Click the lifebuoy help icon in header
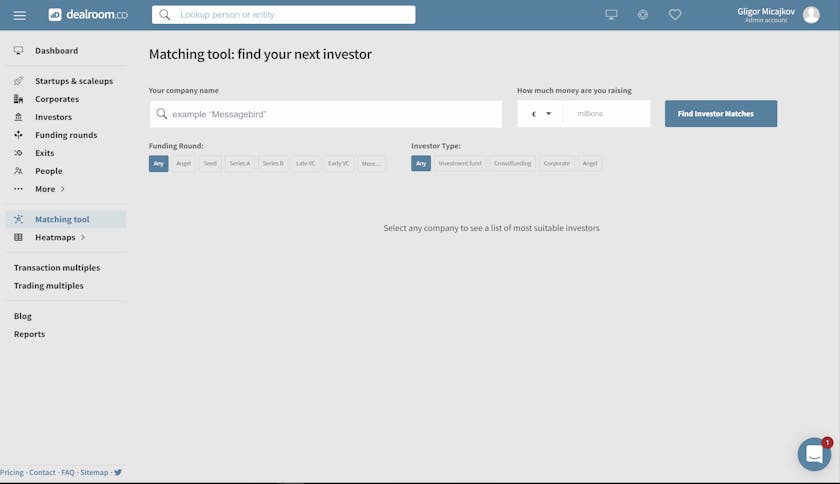Image resolution: width=840 pixels, height=484 pixels. click(x=643, y=15)
